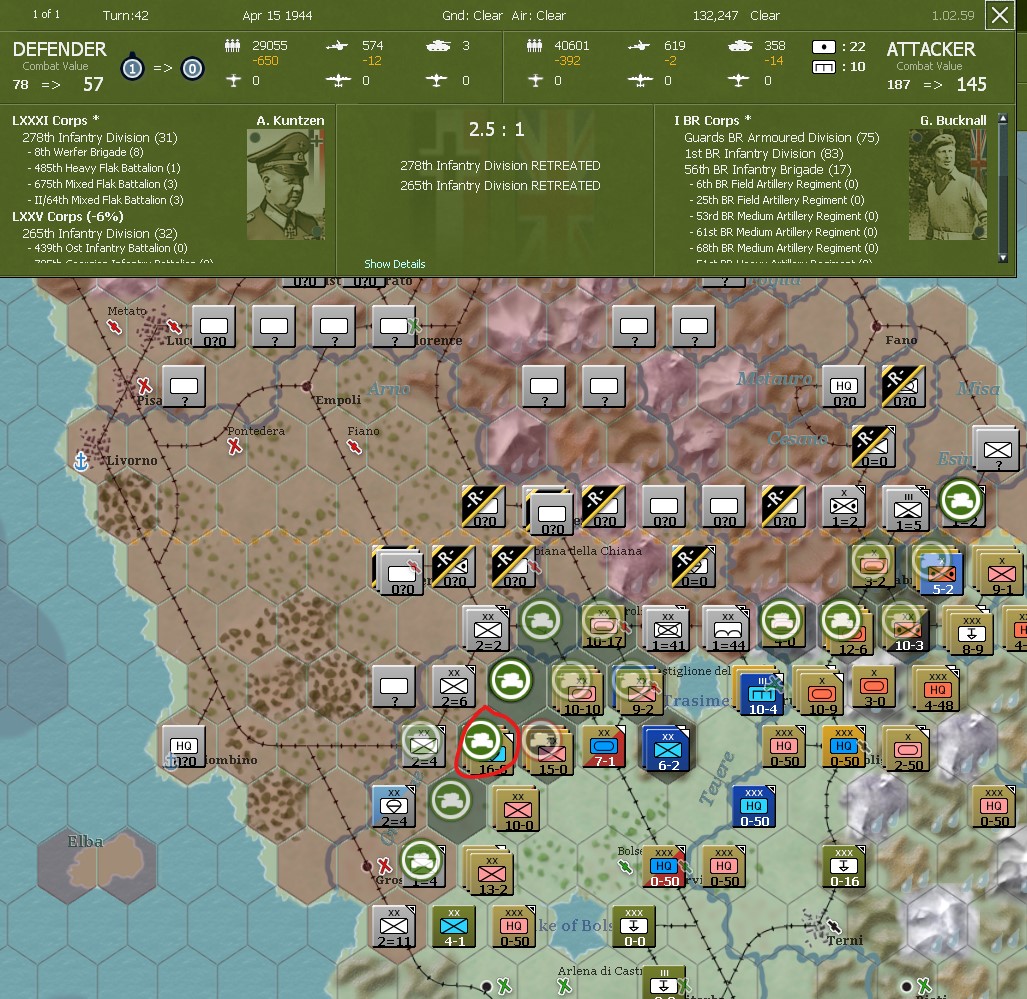The image size is (1027, 999).
Task: Click the fort level 1 circle
Action: (x=132, y=68)
